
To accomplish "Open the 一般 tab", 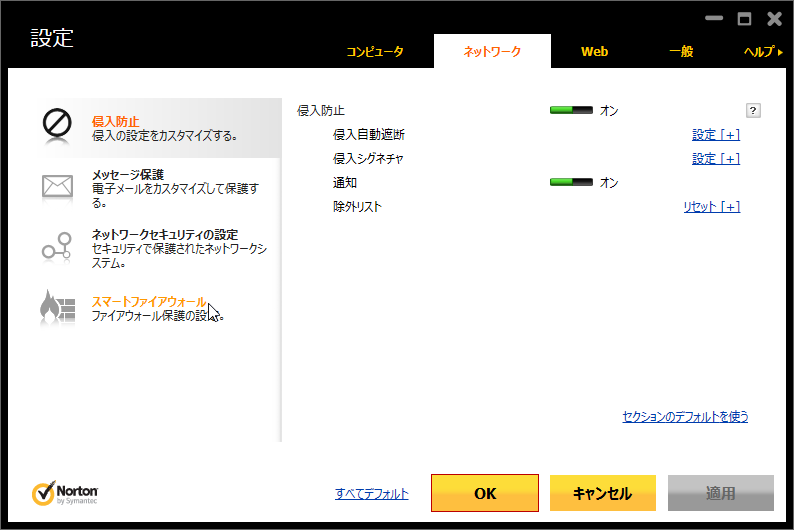I will point(681,52).
